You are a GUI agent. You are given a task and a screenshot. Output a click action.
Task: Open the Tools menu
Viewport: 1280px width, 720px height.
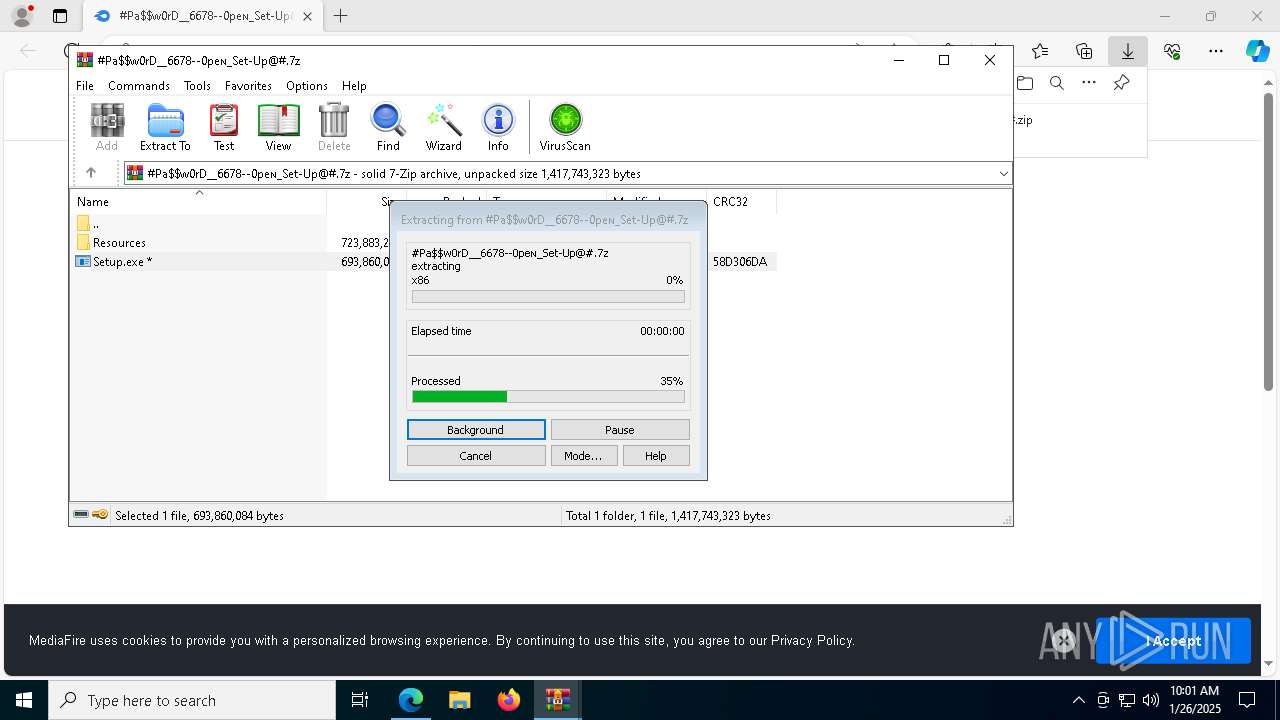point(197,86)
